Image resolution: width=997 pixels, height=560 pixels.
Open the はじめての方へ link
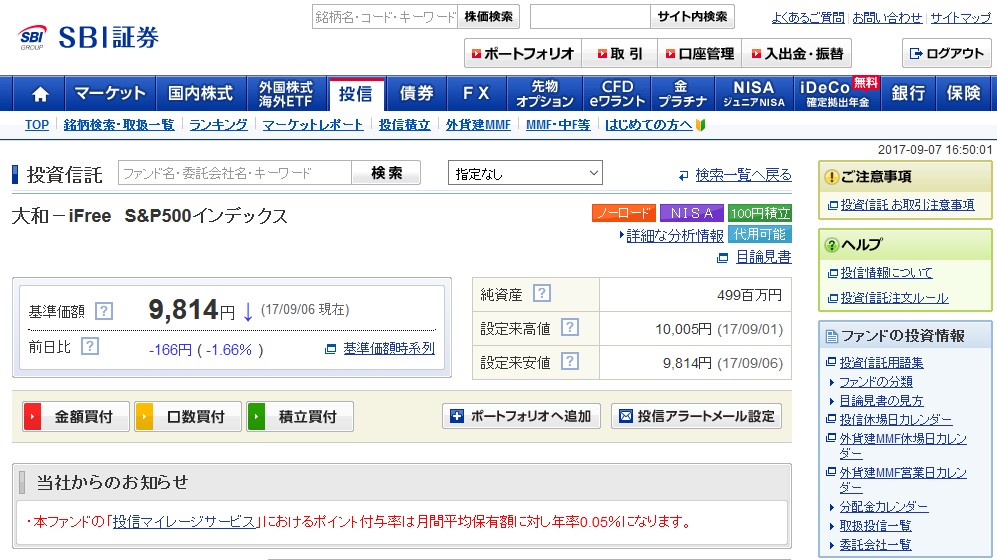[649, 125]
